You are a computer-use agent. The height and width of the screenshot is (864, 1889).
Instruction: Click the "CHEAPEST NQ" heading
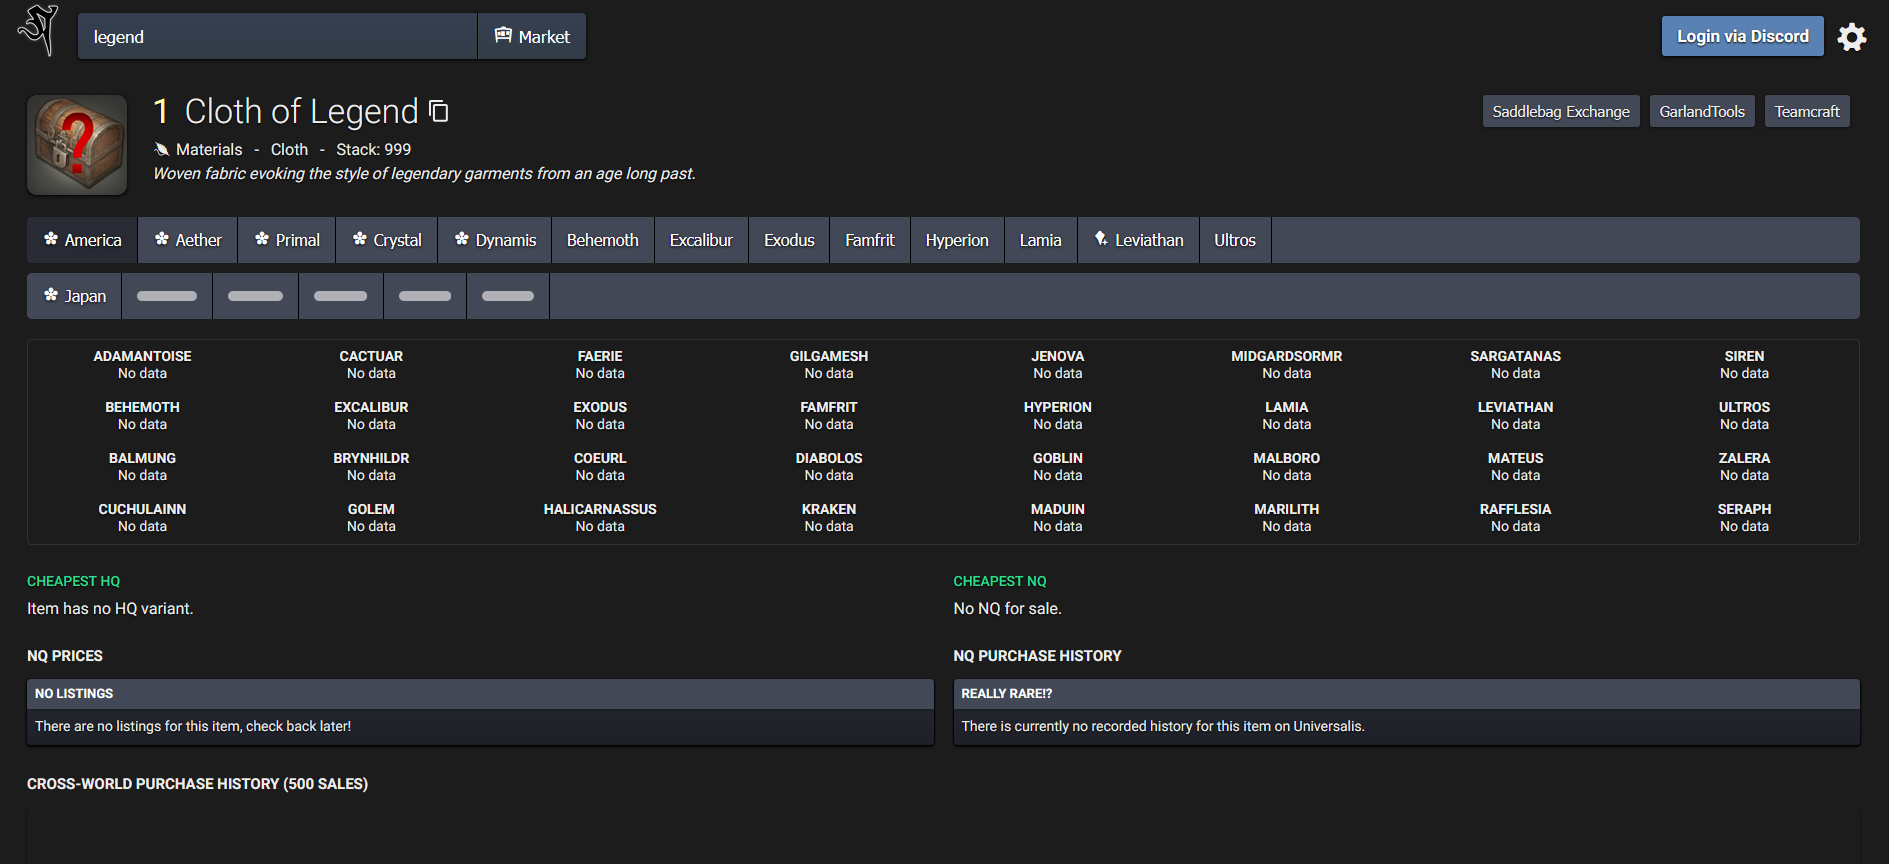click(1000, 581)
